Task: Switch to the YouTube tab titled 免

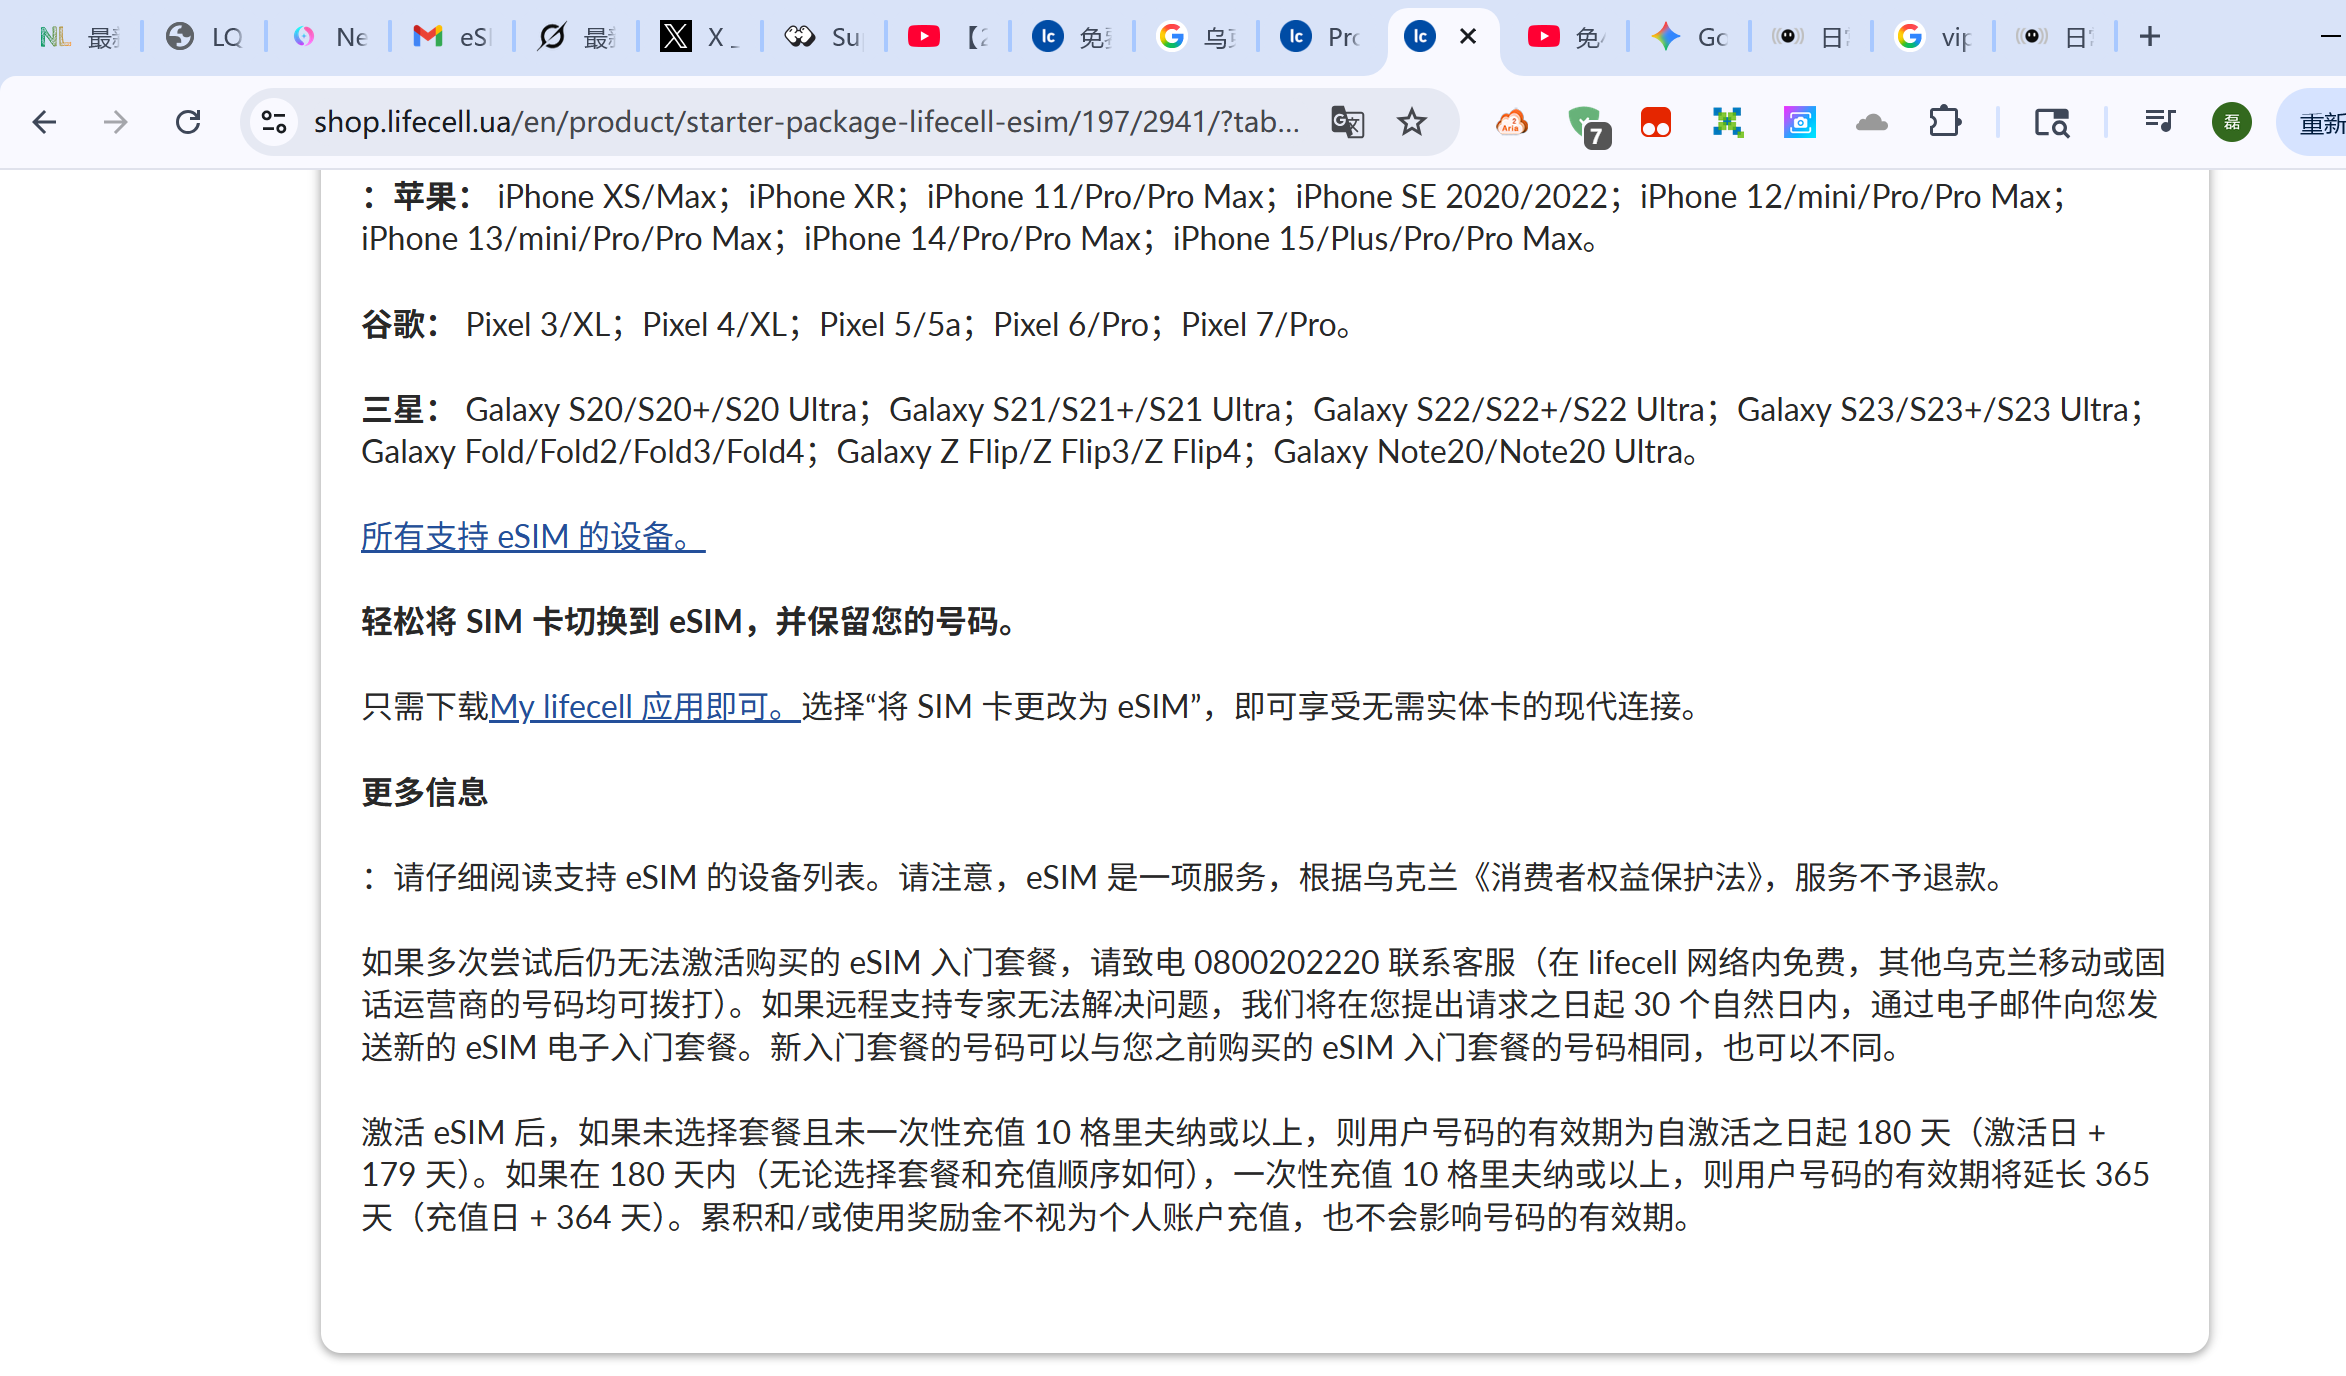Action: (x=1567, y=37)
